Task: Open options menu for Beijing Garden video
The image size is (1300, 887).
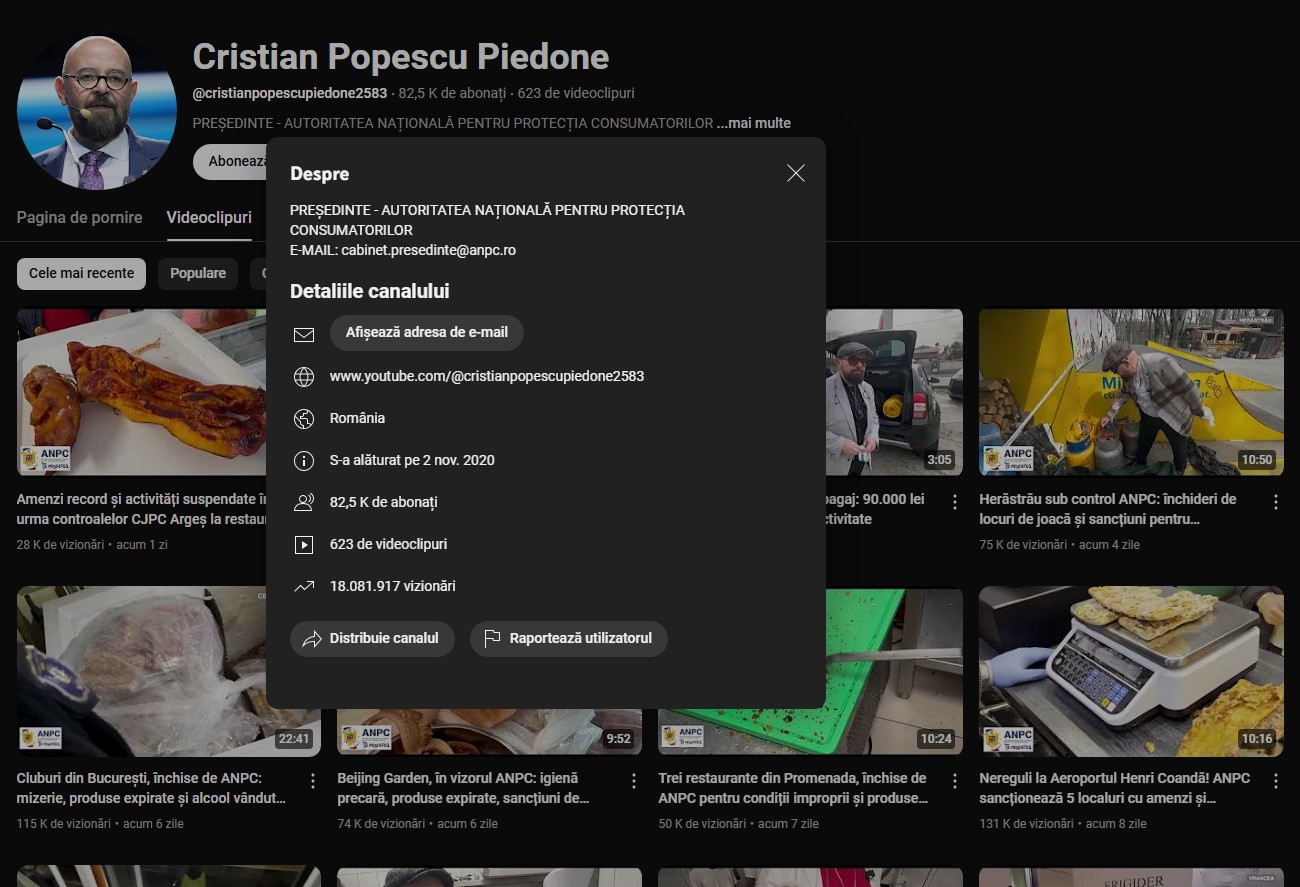Action: tap(633, 781)
